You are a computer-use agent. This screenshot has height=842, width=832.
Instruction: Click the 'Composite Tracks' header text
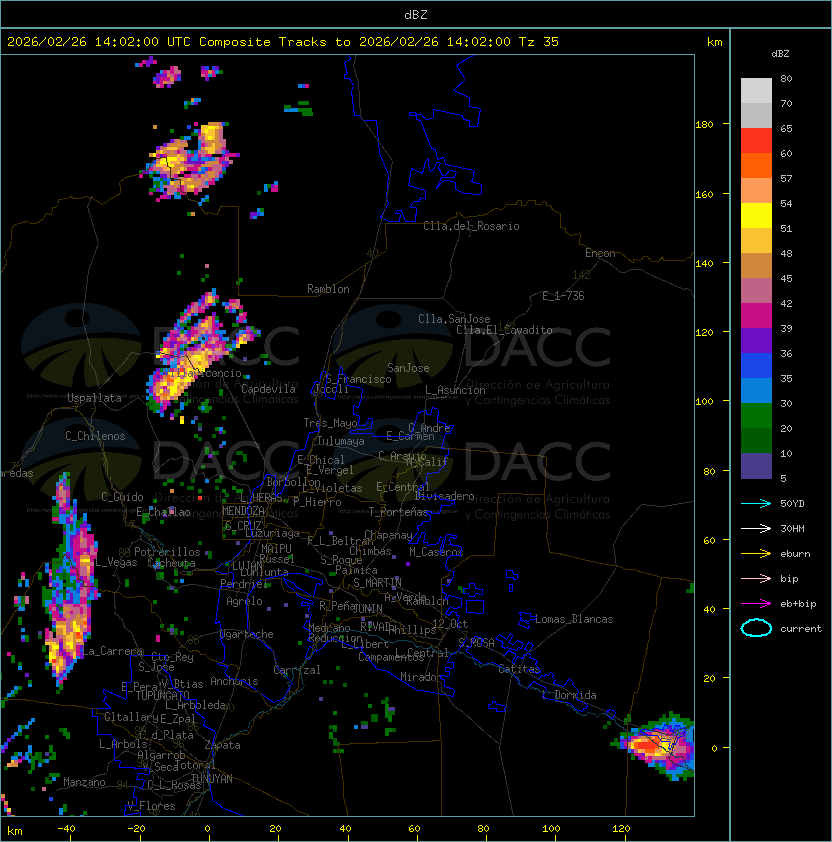[x=263, y=42]
